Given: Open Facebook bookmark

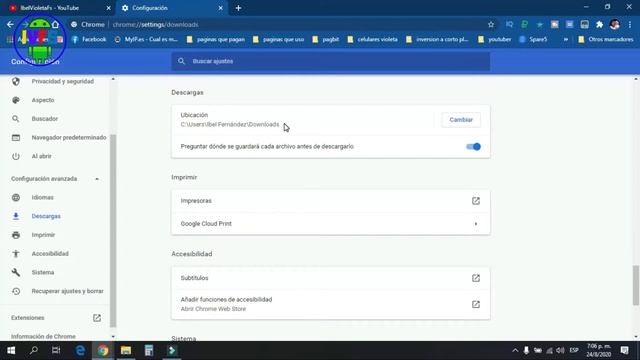Looking at the screenshot, I should pos(89,40).
